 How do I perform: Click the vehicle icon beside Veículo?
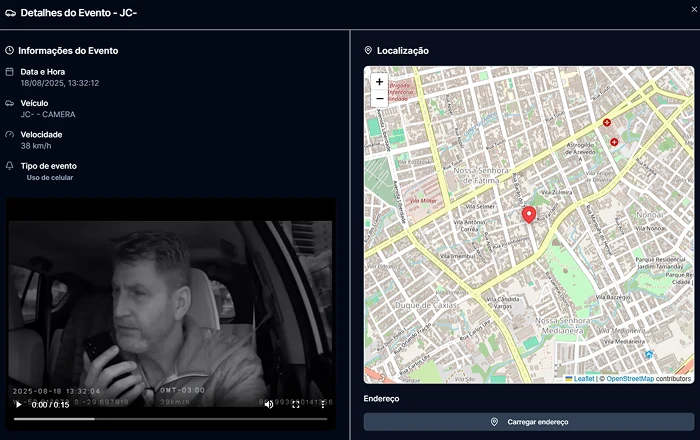[9, 103]
